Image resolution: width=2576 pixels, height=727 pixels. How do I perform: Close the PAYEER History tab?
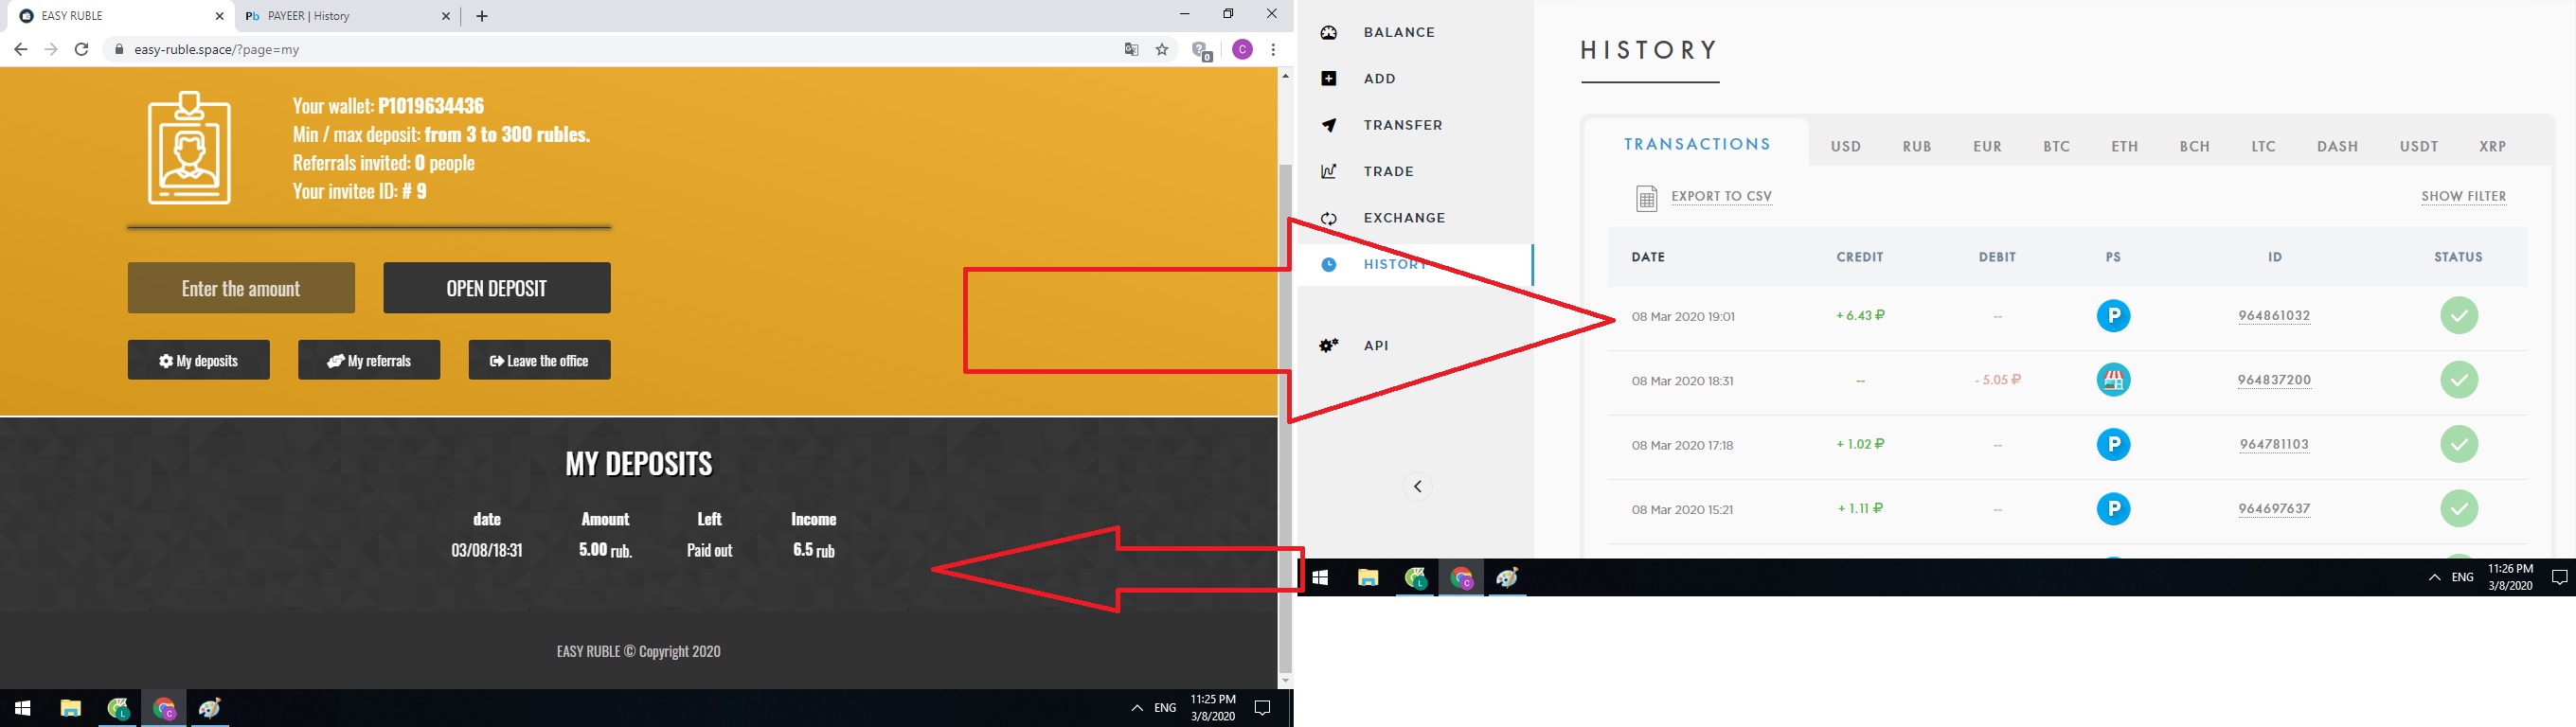(x=447, y=16)
